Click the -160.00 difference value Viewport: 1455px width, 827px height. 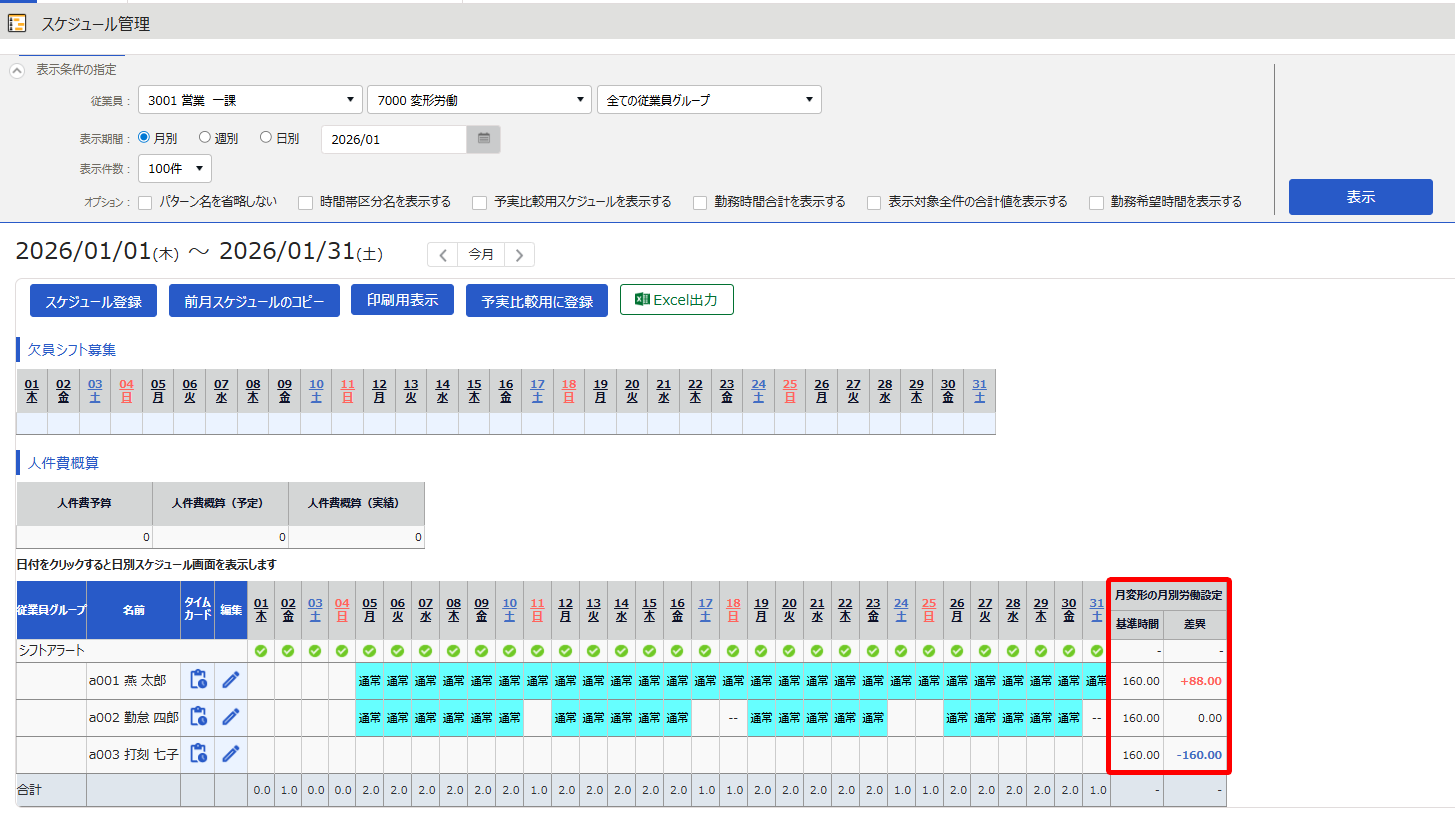click(x=1199, y=755)
